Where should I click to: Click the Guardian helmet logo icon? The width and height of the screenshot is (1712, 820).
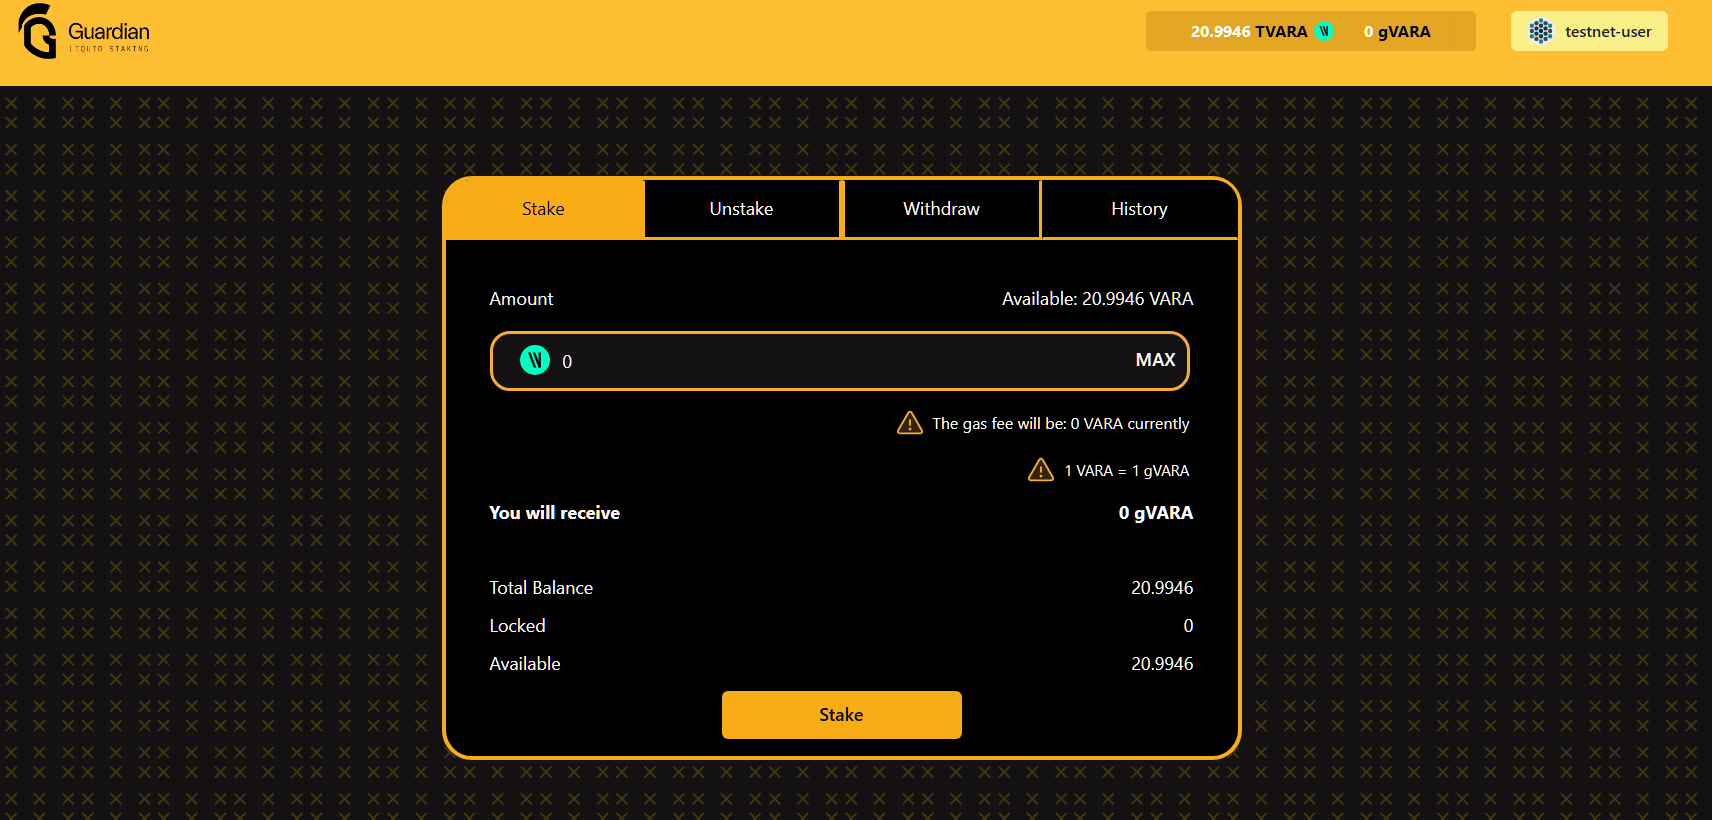coord(37,32)
